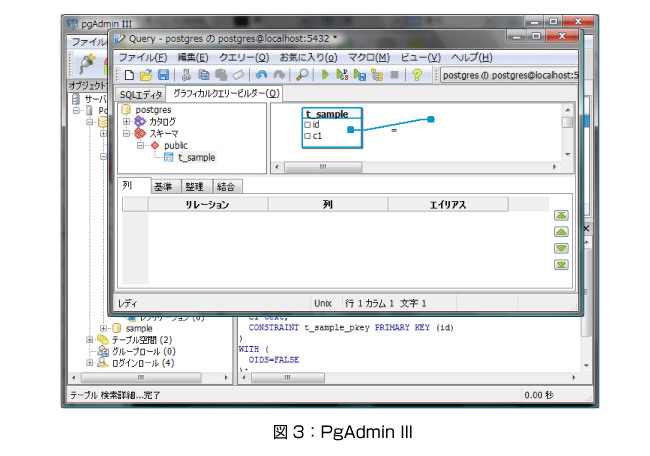Open the ビュー(V) menu
This screenshot has height=456, width=650.
420,57
